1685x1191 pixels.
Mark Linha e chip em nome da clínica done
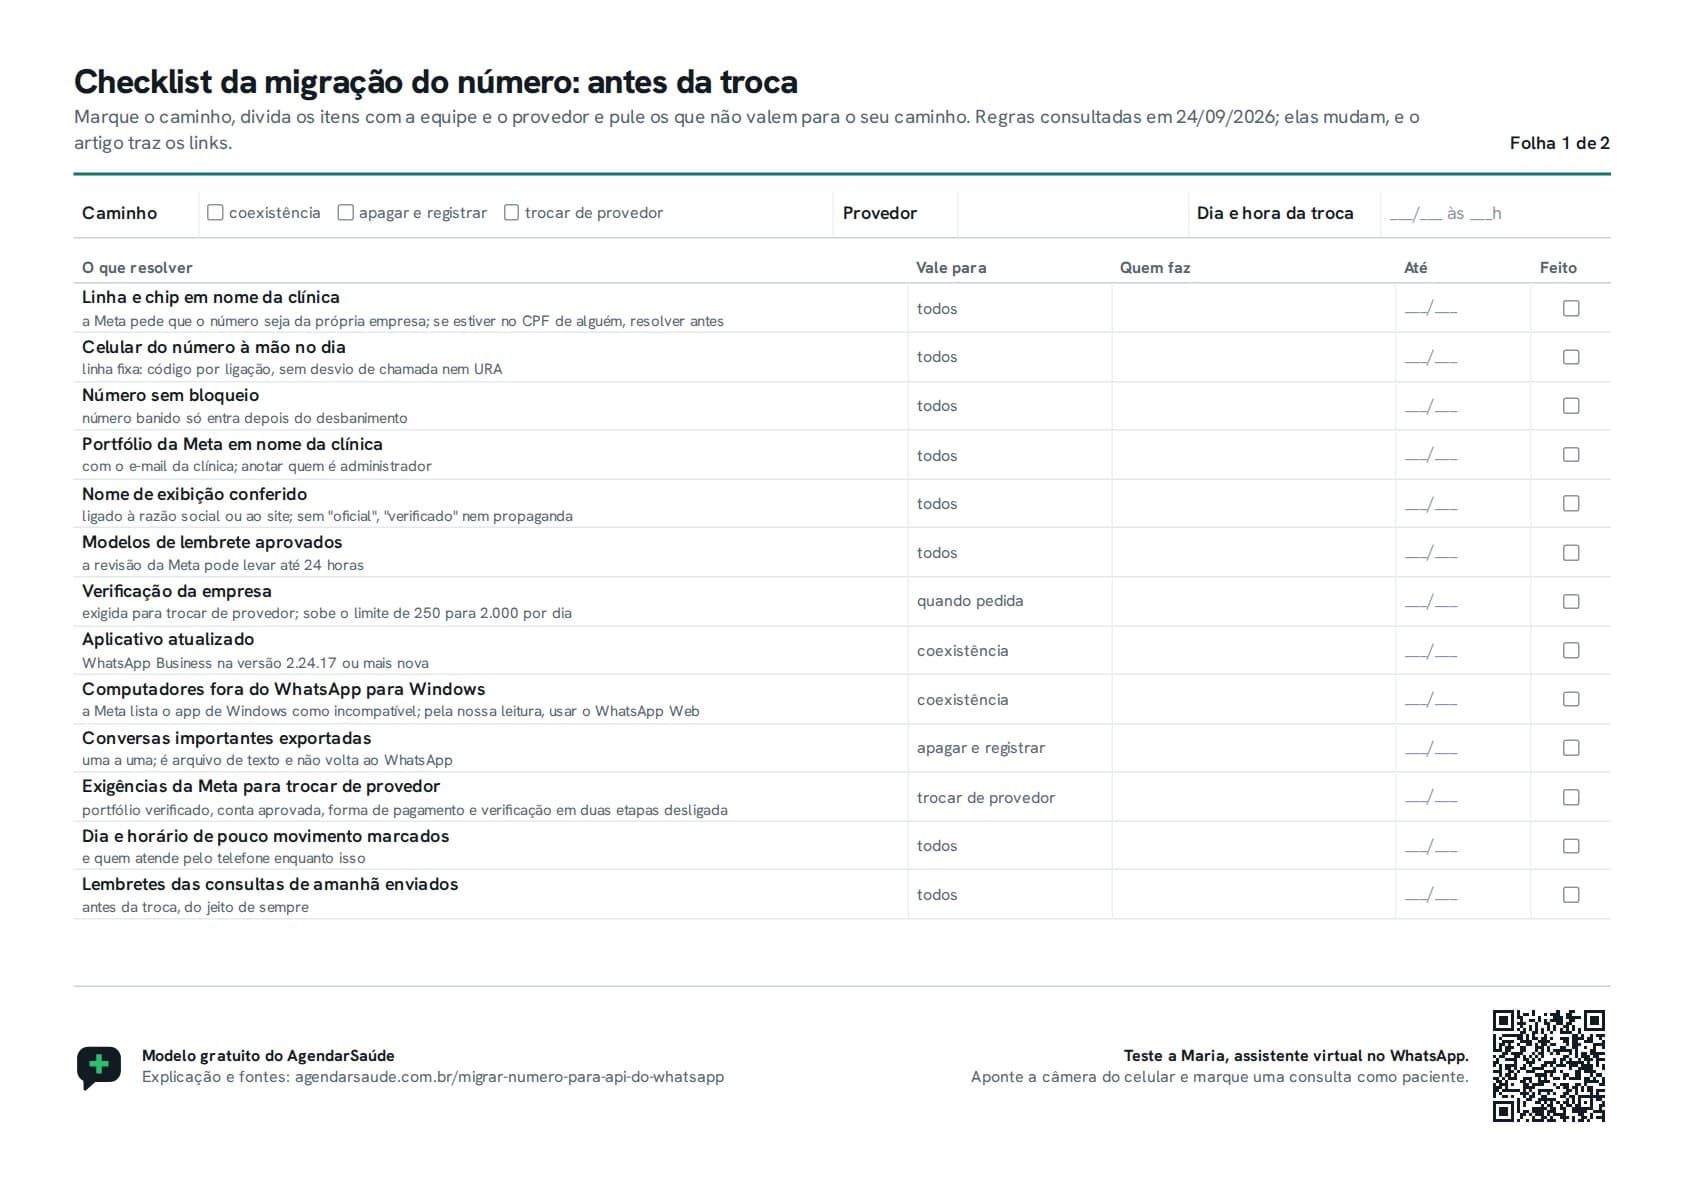click(x=1571, y=308)
